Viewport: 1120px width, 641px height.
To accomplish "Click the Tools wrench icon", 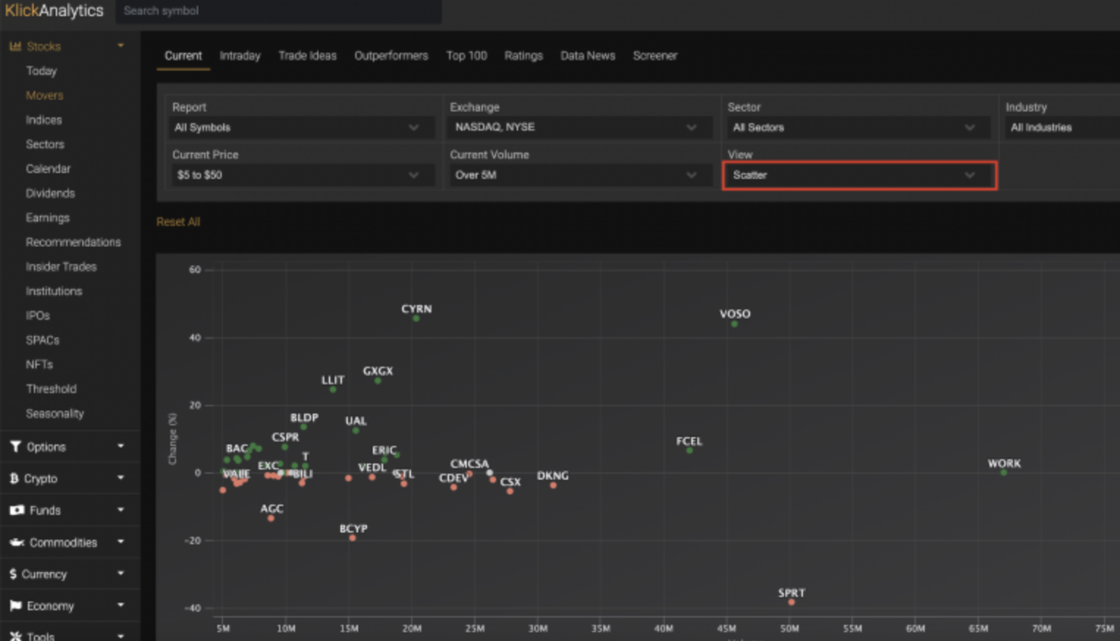I will click(x=16, y=635).
